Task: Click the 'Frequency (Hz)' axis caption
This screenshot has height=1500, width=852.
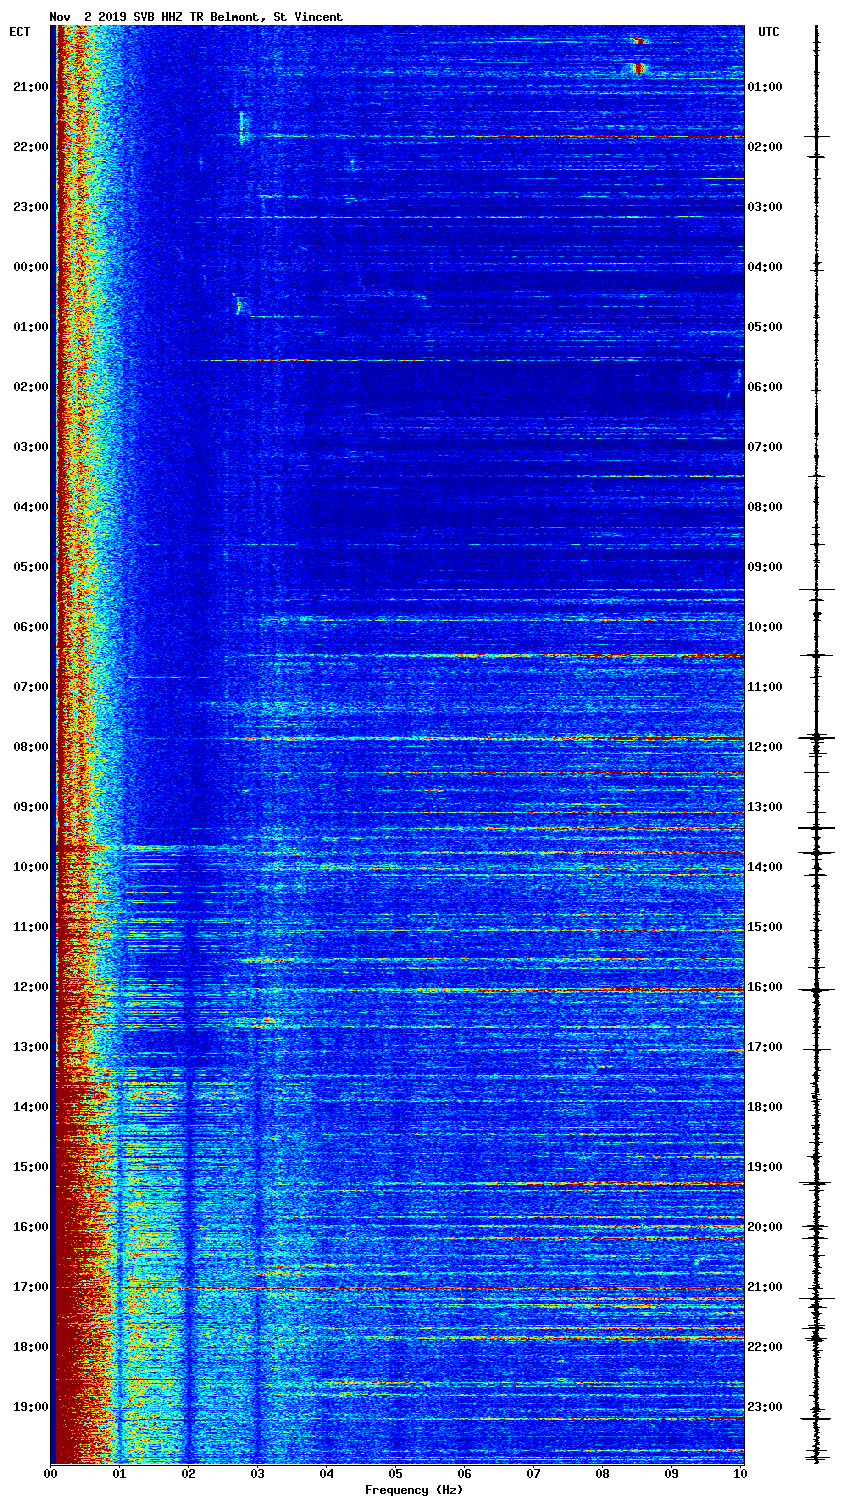Action: 414,1490
